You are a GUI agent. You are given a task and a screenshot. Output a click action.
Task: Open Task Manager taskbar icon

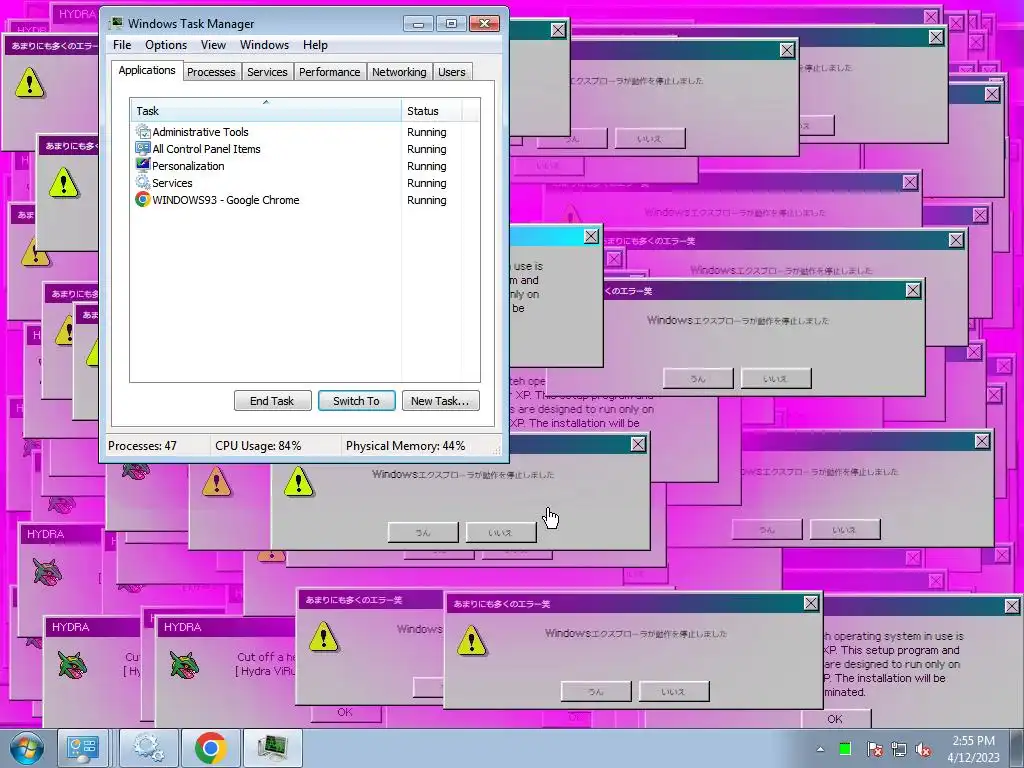click(x=272, y=748)
